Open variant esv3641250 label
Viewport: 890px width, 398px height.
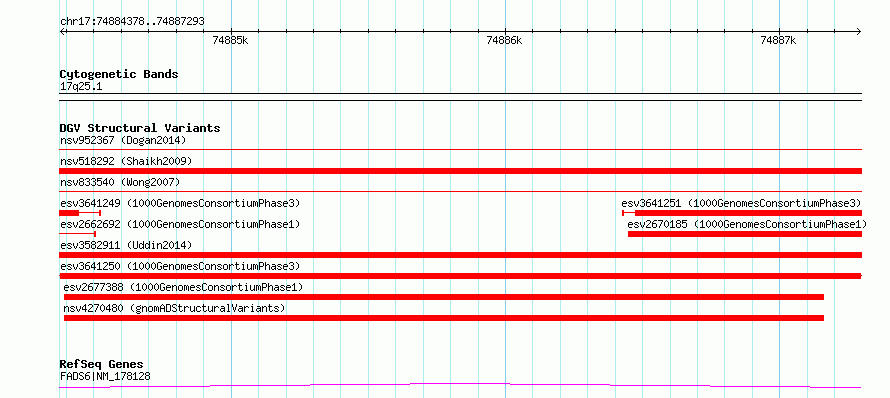tap(180, 266)
